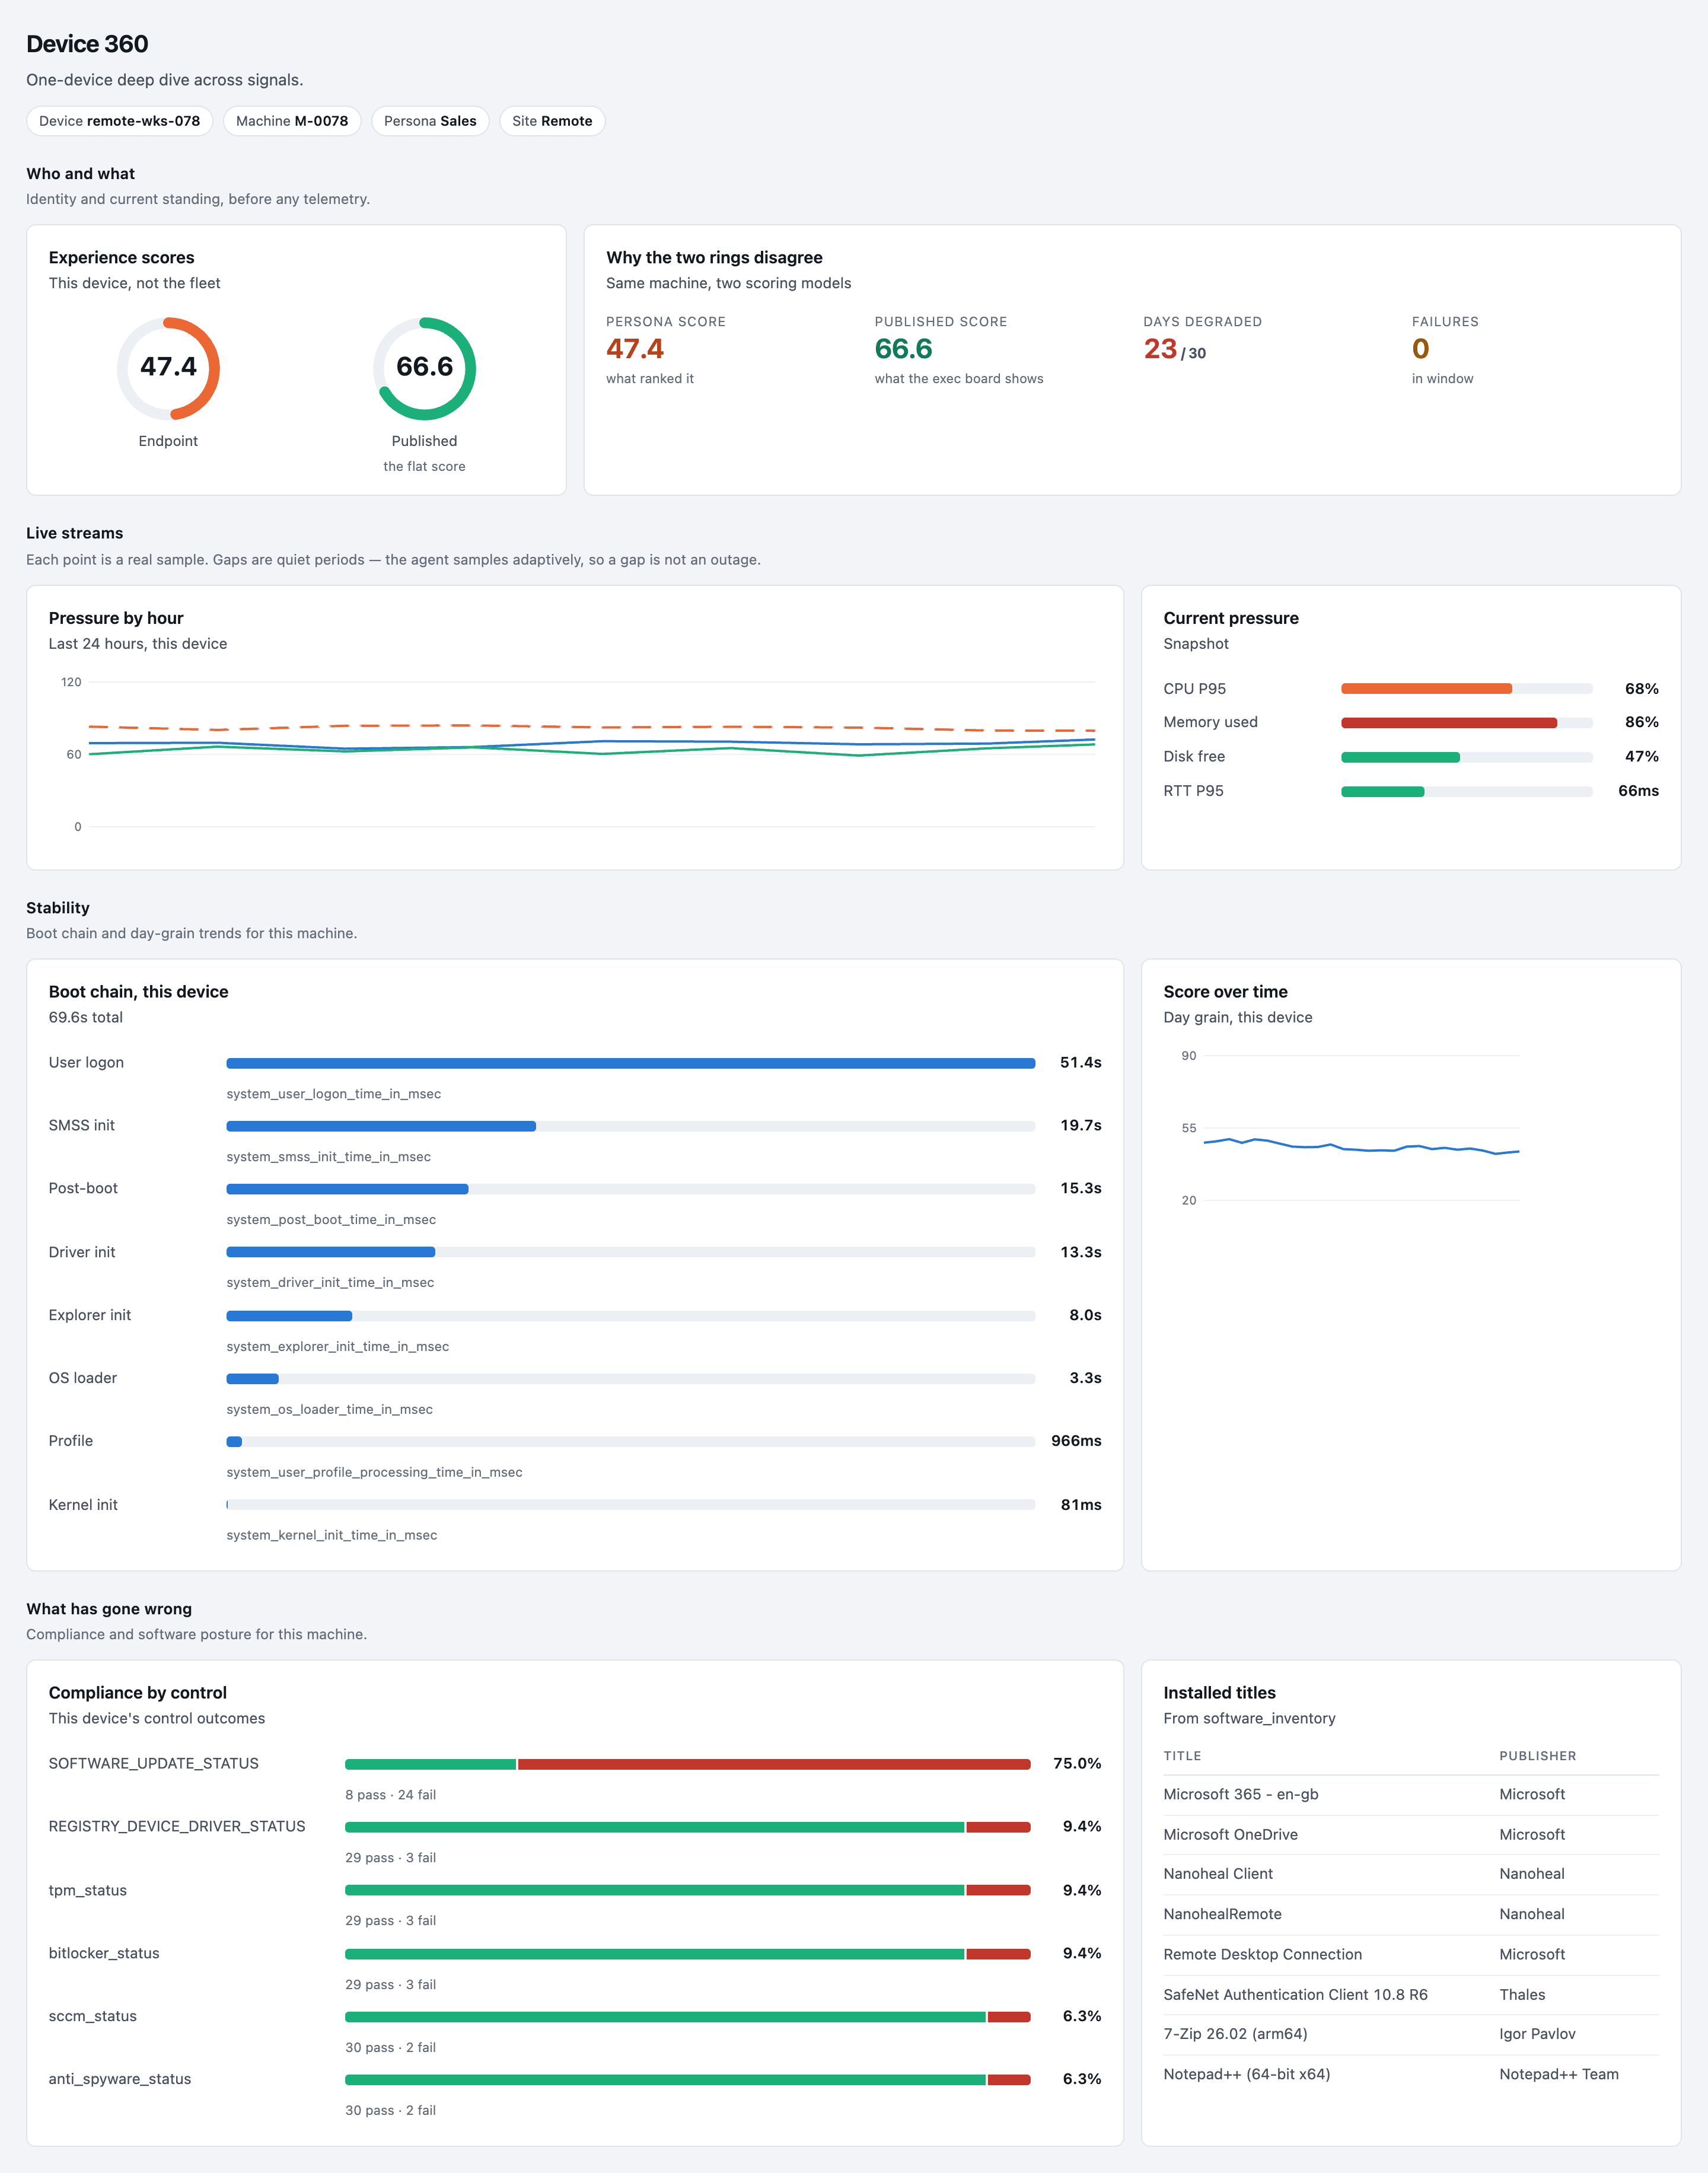Click the Explorer init duration bar
Image resolution: width=1708 pixels, height=2173 pixels.
631,1316
